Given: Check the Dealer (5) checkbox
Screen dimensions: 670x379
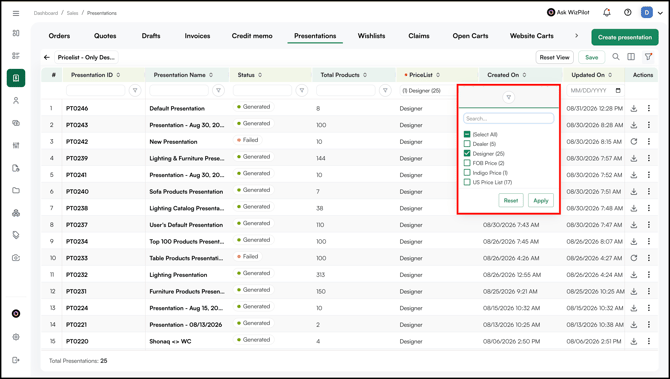Looking at the screenshot, I should pos(467,144).
